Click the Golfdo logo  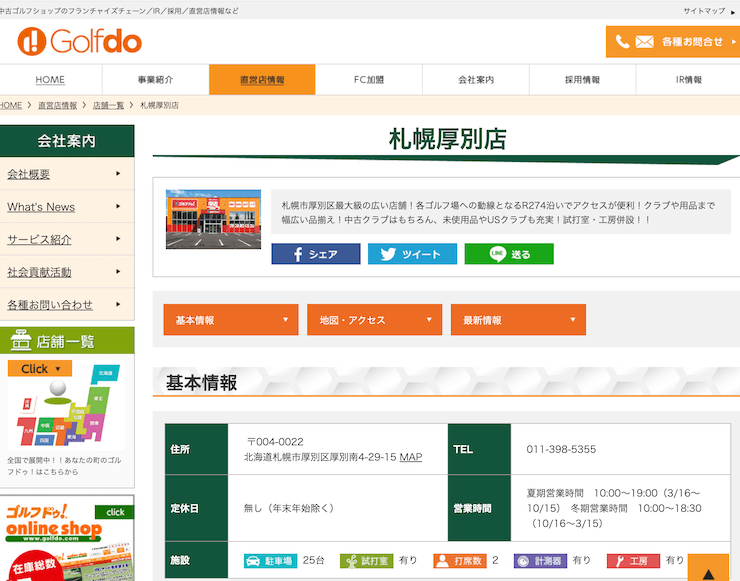point(80,41)
